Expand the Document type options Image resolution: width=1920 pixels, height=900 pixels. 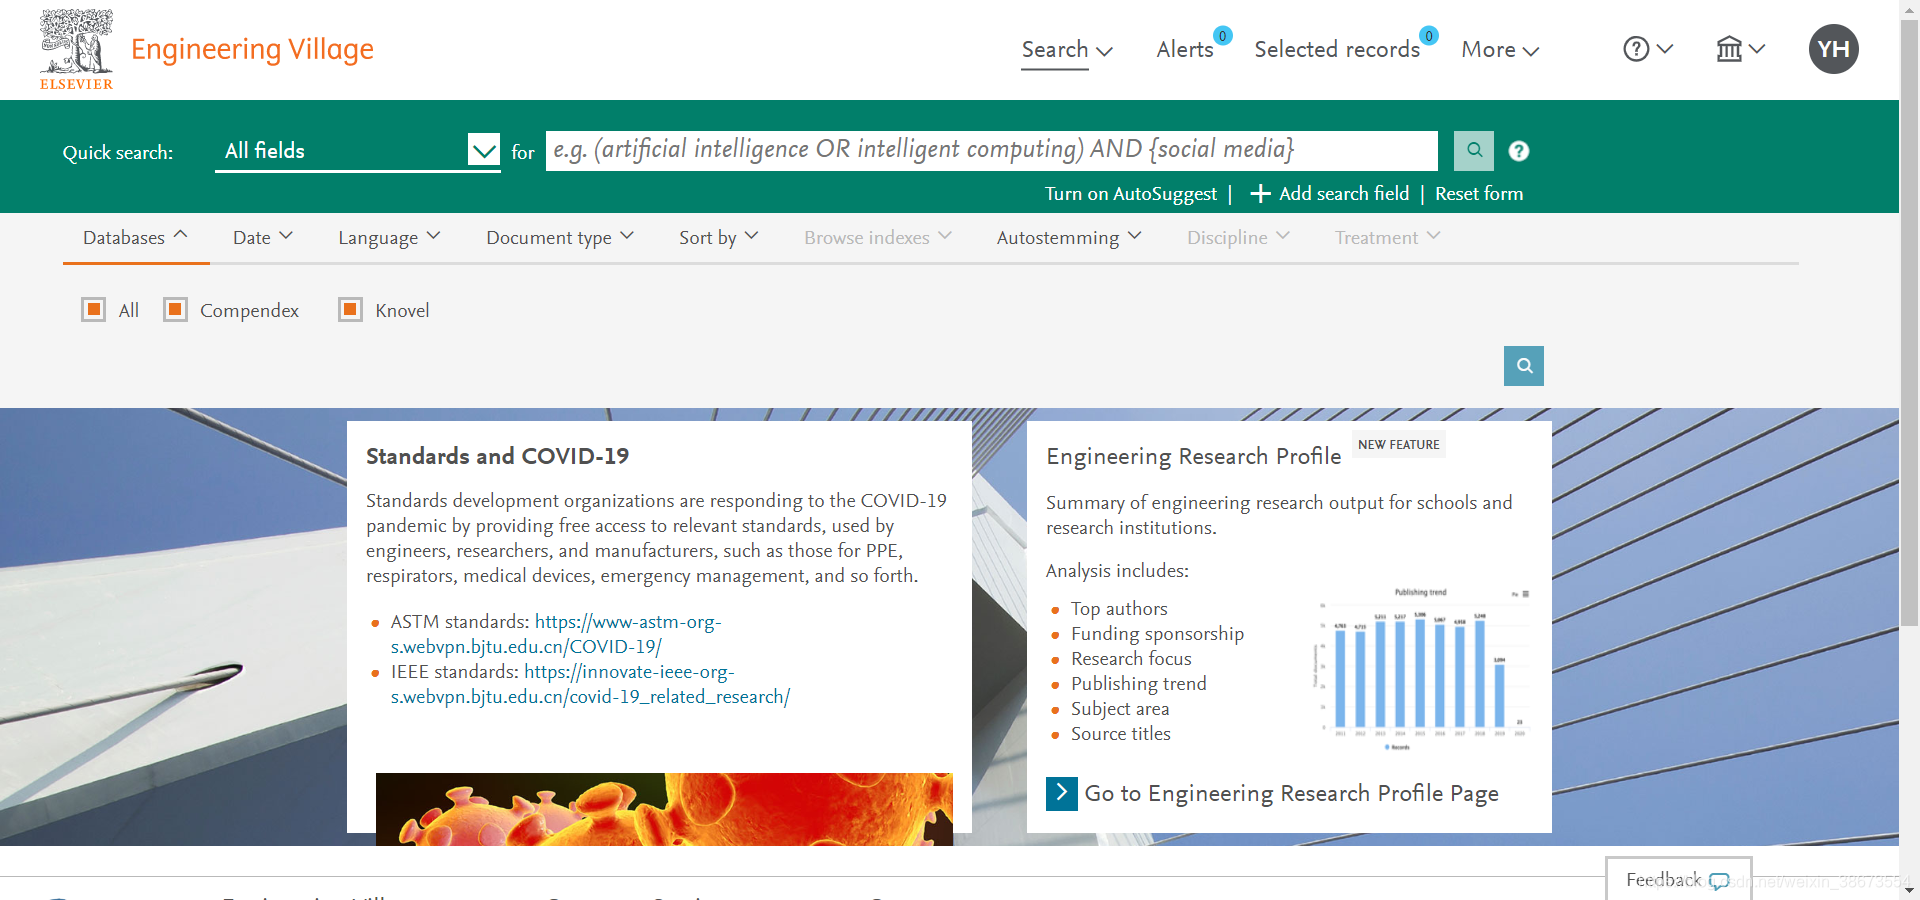560,238
